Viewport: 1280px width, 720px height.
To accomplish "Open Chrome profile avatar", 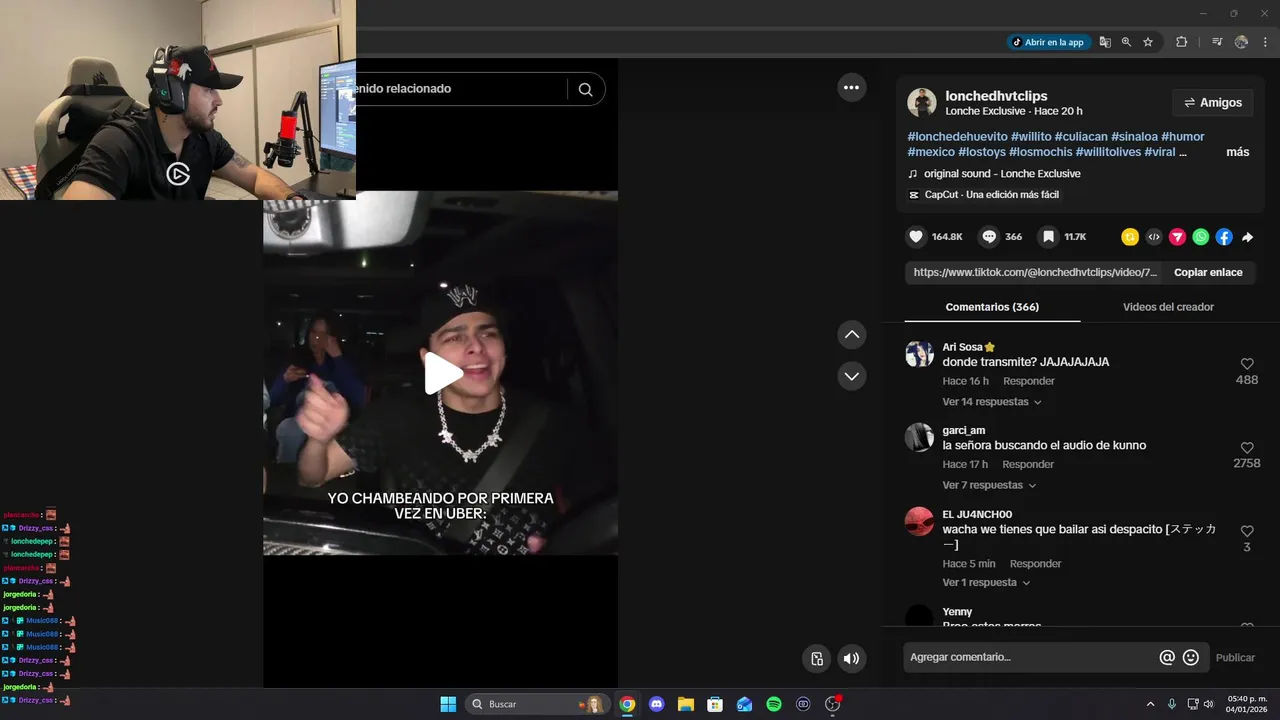I will coord(1241,42).
